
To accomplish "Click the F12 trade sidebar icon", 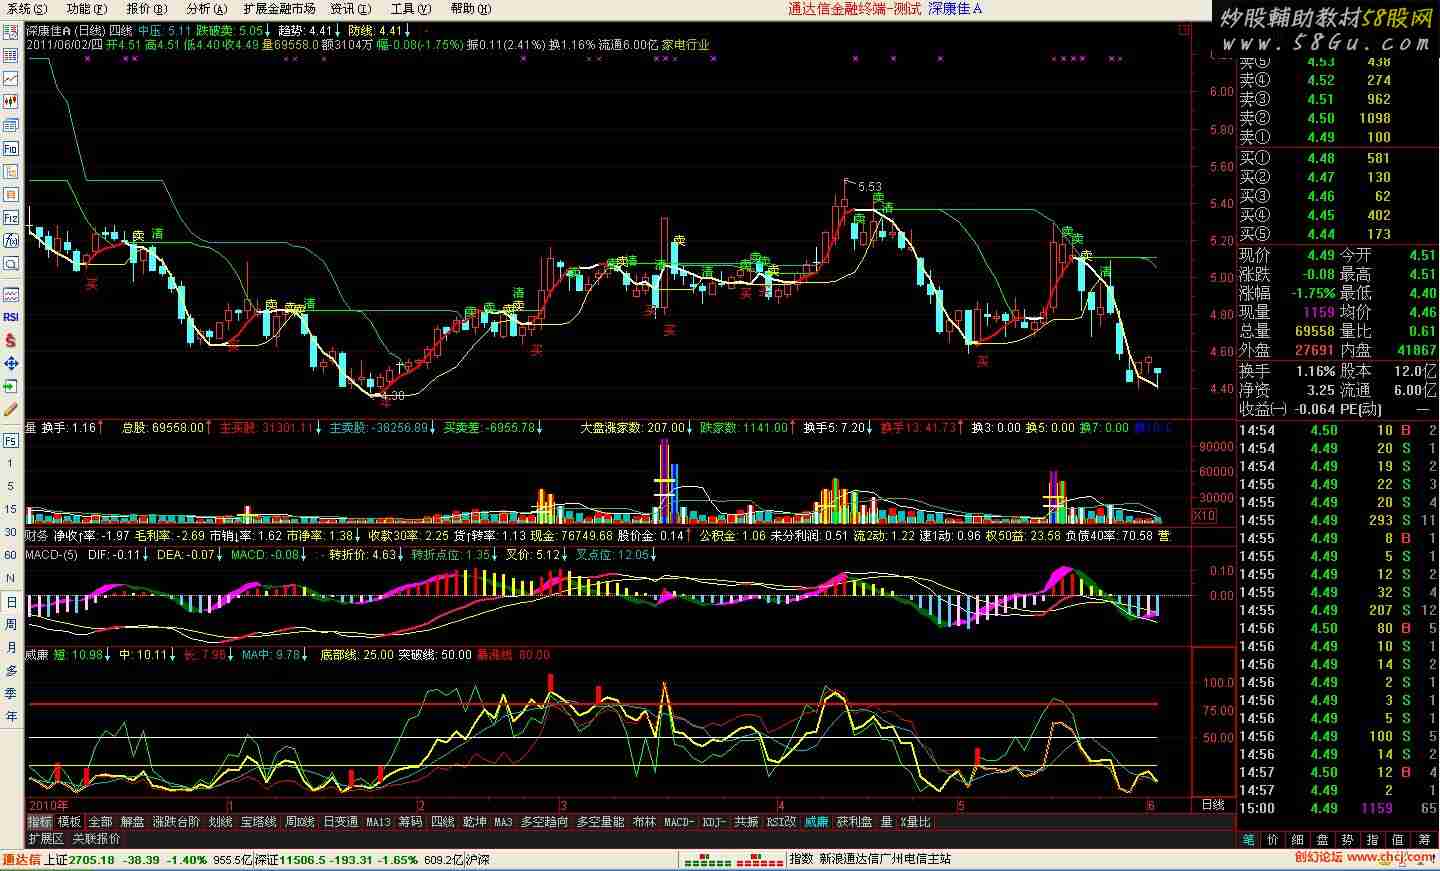I will [11, 217].
